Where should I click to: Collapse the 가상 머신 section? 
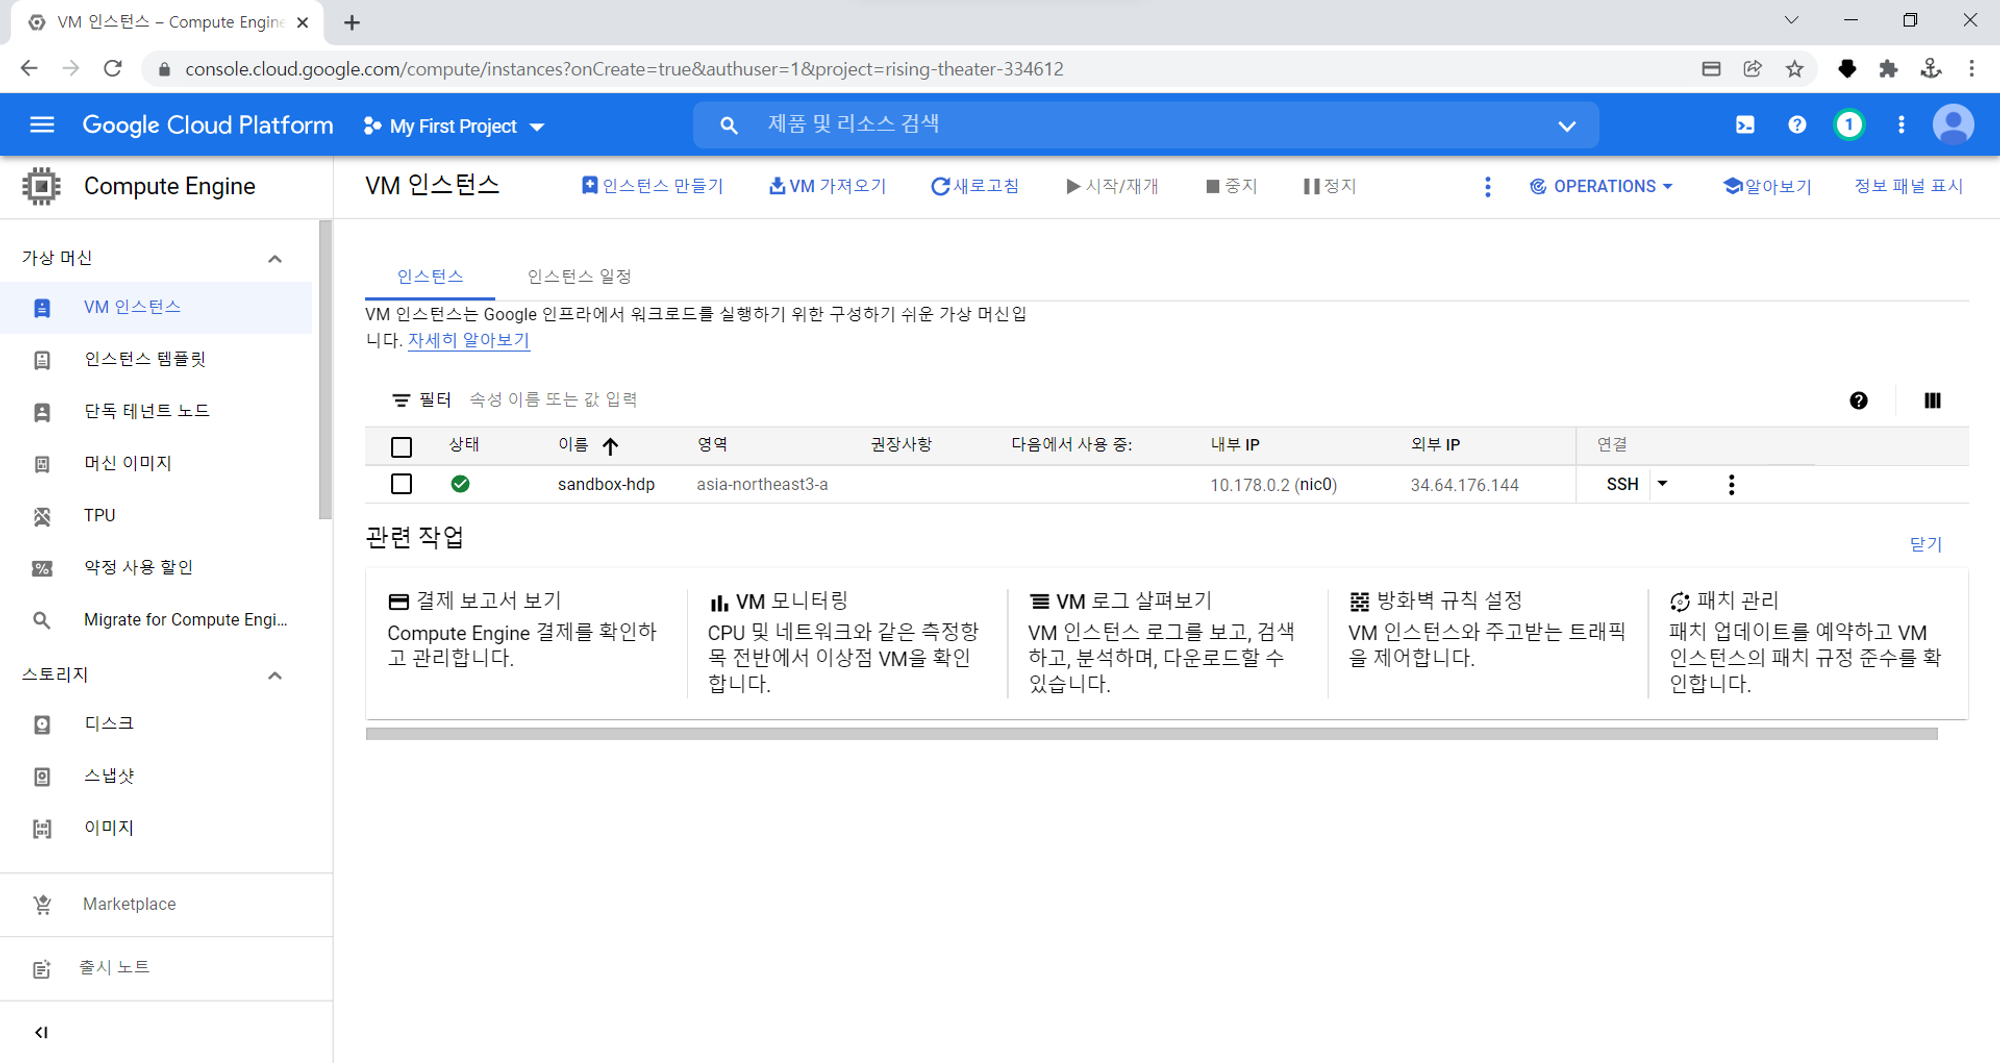pos(275,259)
